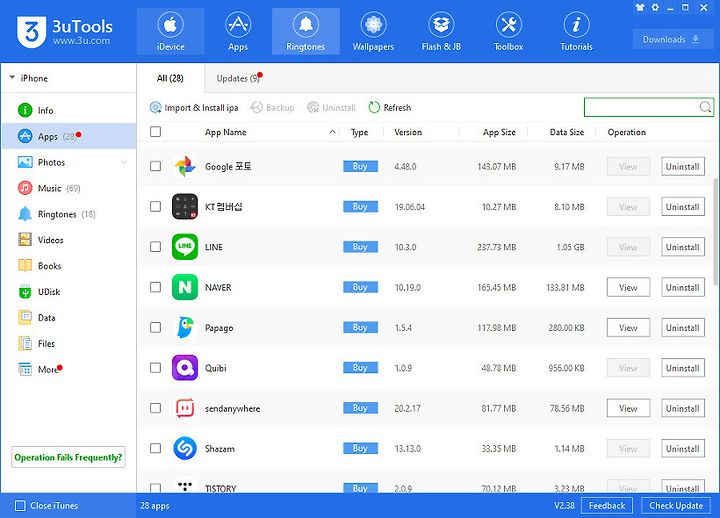Switch to the Updates (9) tab

[239, 78]
